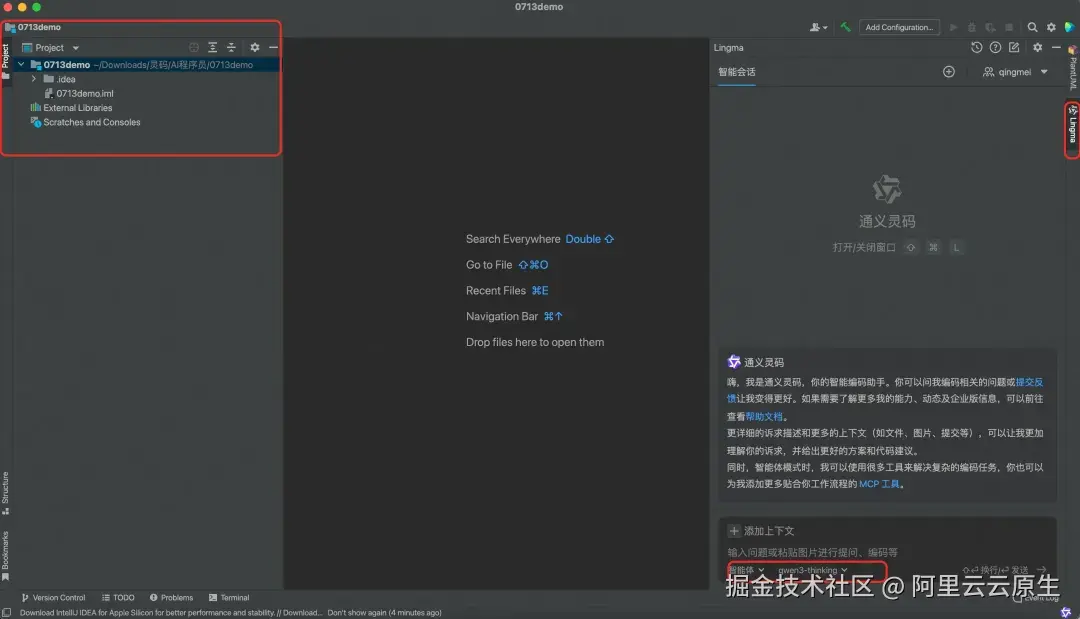Image resolution: width=1080 pixels, height=619 pixels.
Task: Open Project panel options gear
Action: coord(255,48)
